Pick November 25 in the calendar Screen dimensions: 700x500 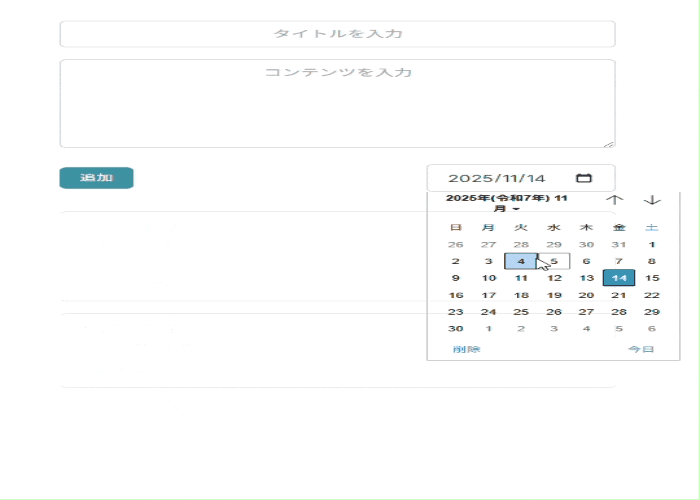pyautogui.click(x=521, y=312)
